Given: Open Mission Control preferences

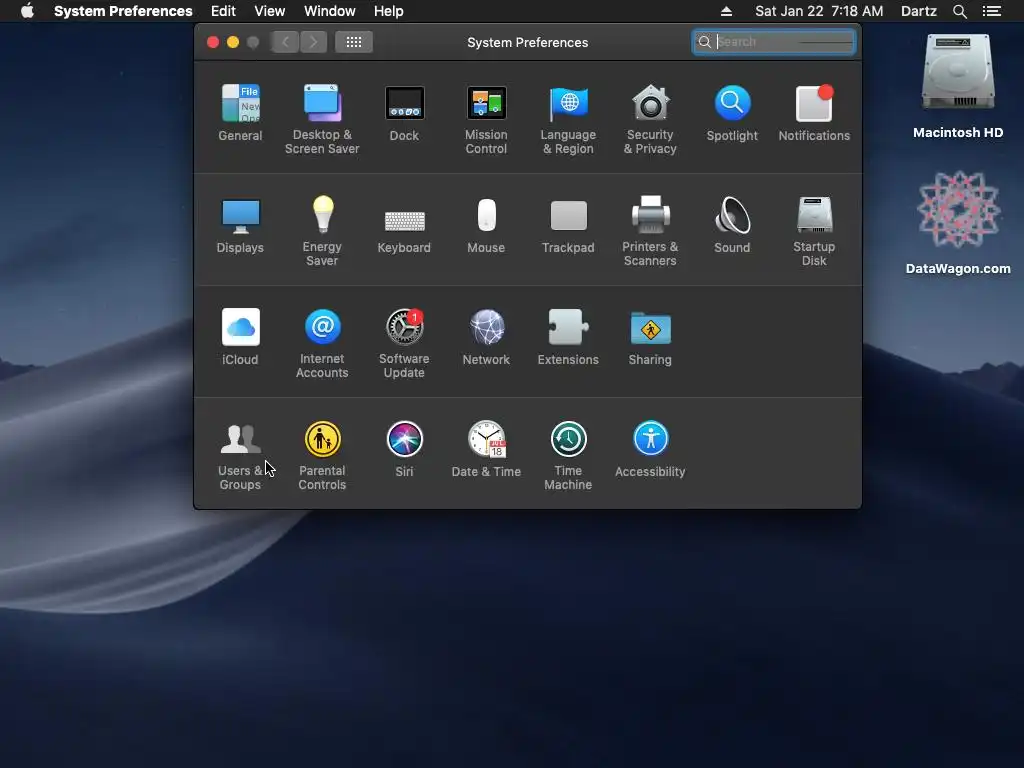Looking at the screenshot, I should click(x=486, y=120).
